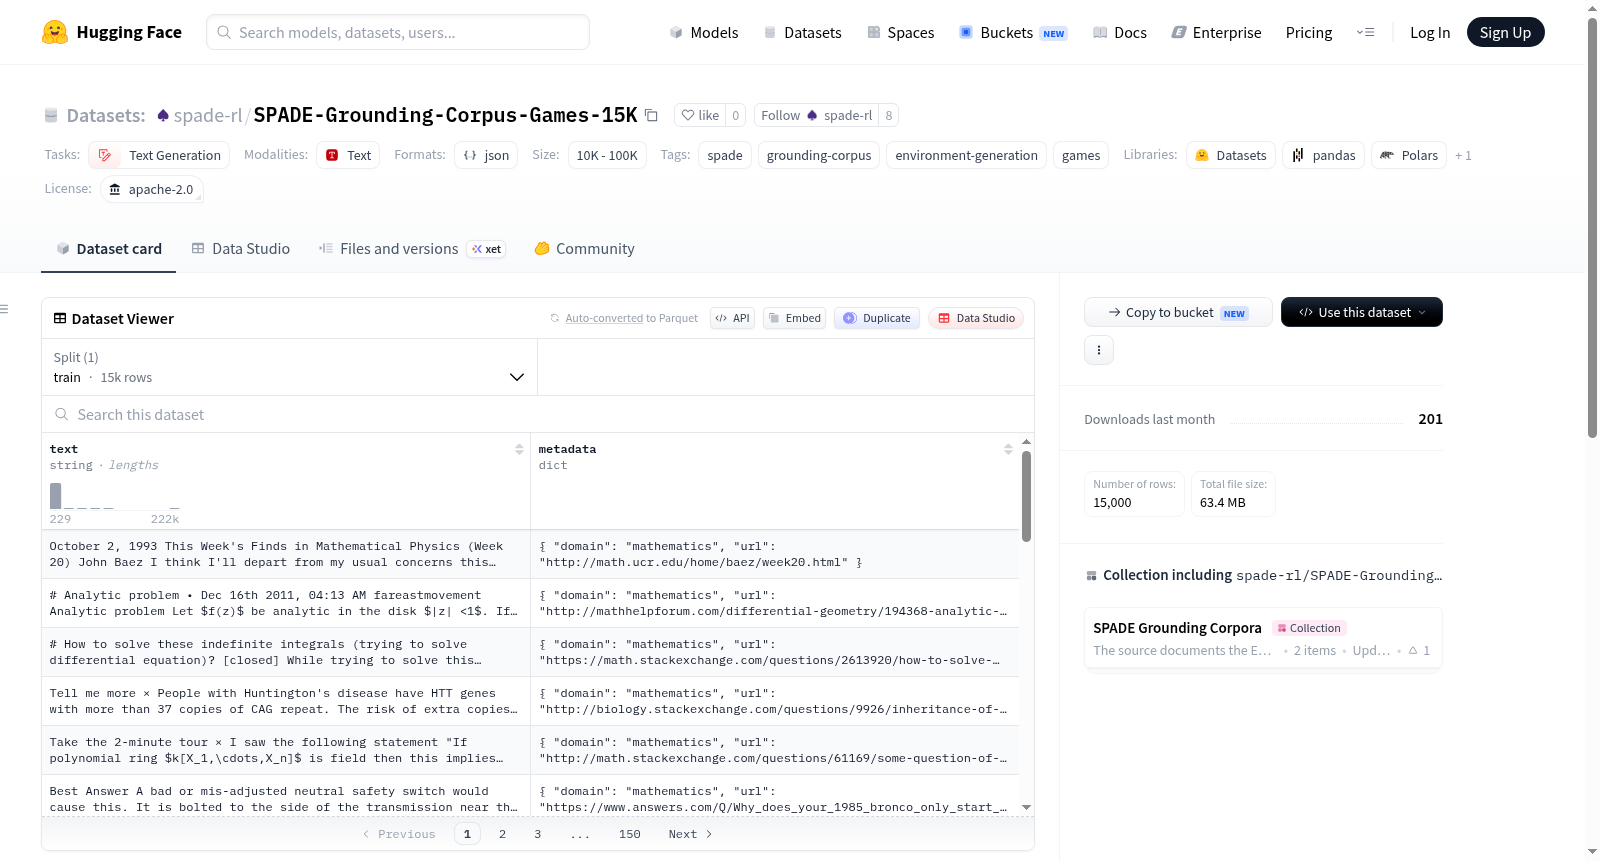The image size is (1600, 861).
Task: Click the Embed button
Action: click(794, 318)
